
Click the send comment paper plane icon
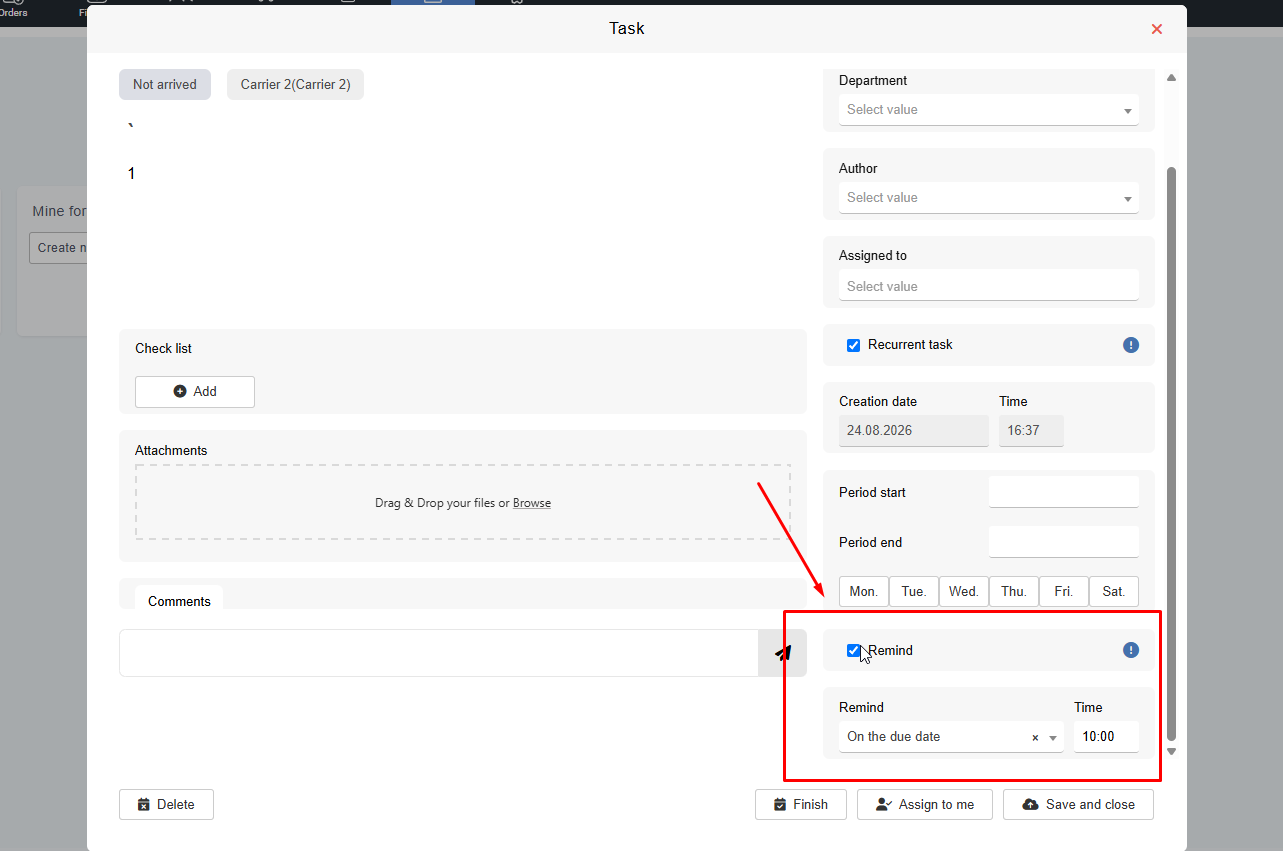coord(783,653)
